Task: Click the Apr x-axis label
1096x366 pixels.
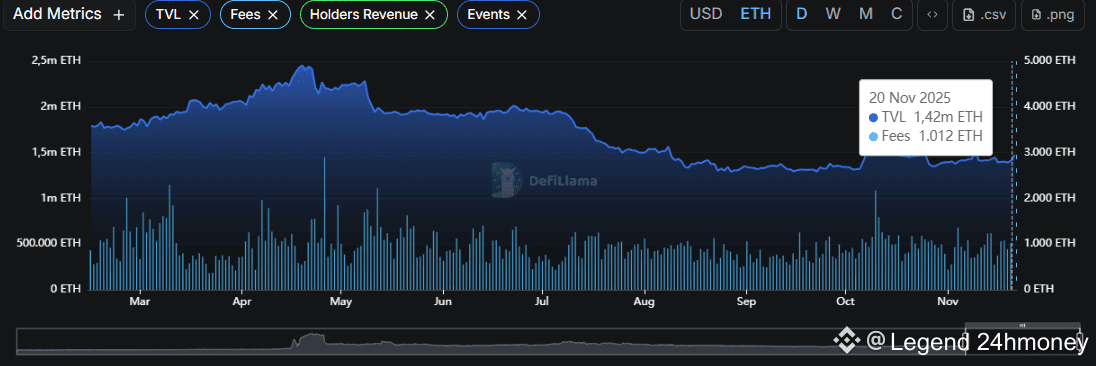Action: pos(242,302)
